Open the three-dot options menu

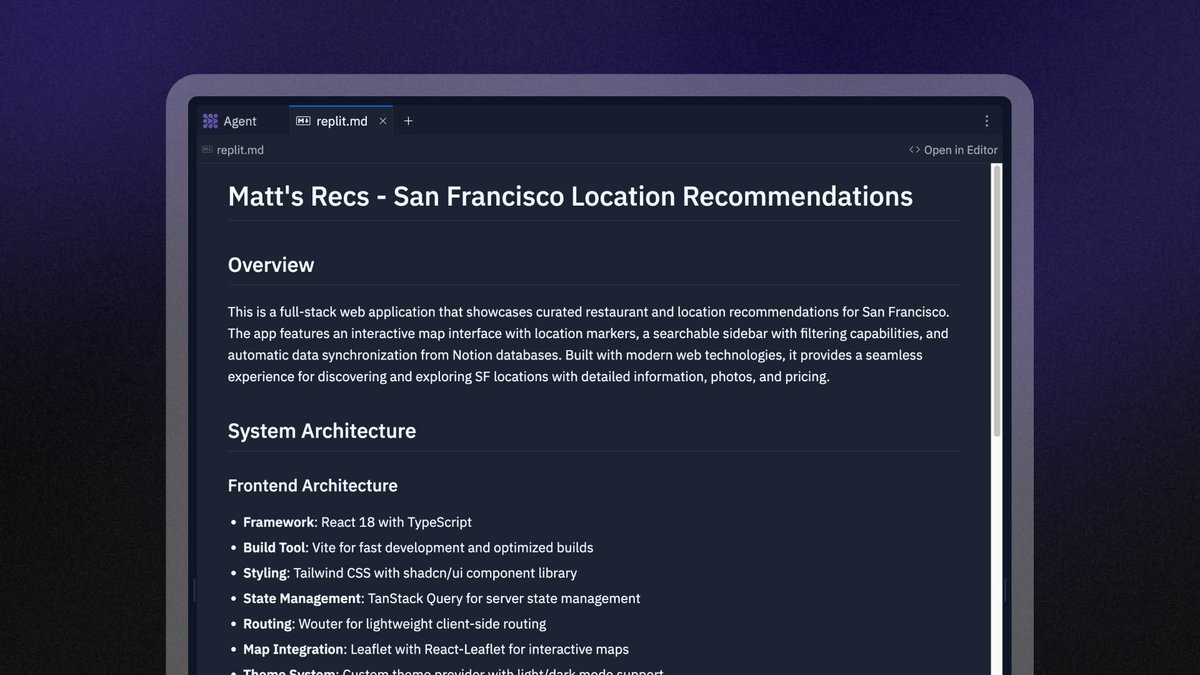tap(986, 121)
